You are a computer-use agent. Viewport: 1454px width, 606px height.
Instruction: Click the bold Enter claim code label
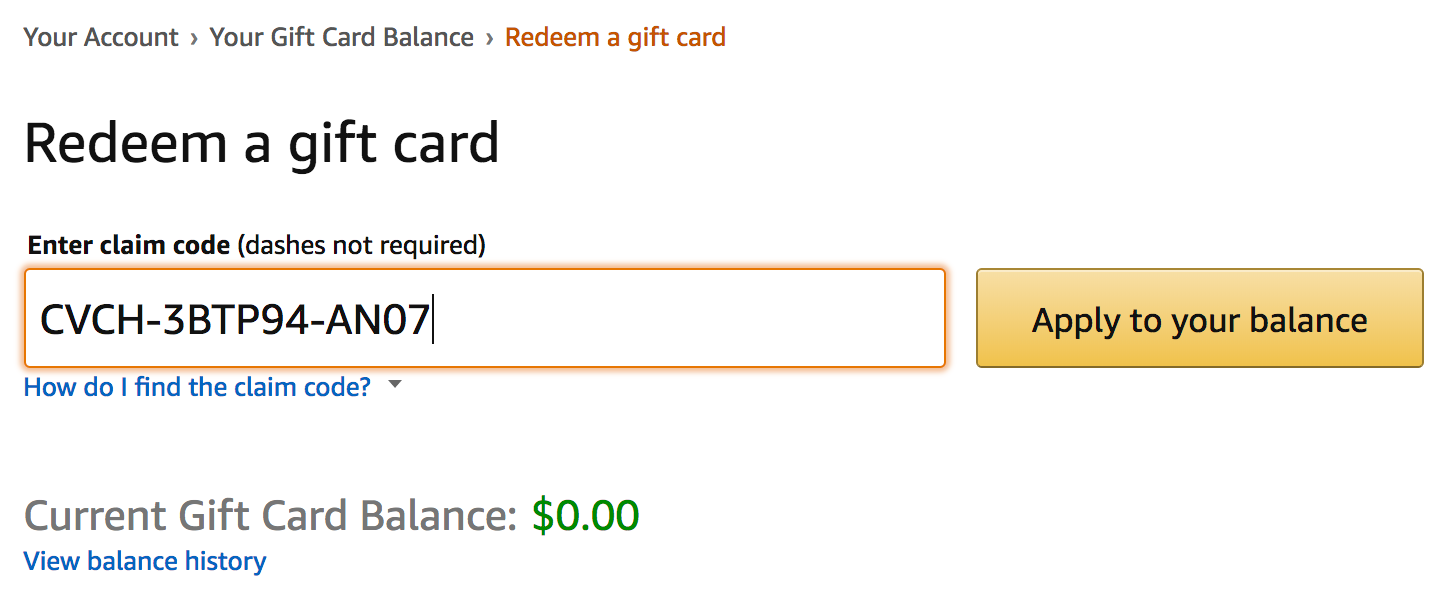(x=129, y=245)
